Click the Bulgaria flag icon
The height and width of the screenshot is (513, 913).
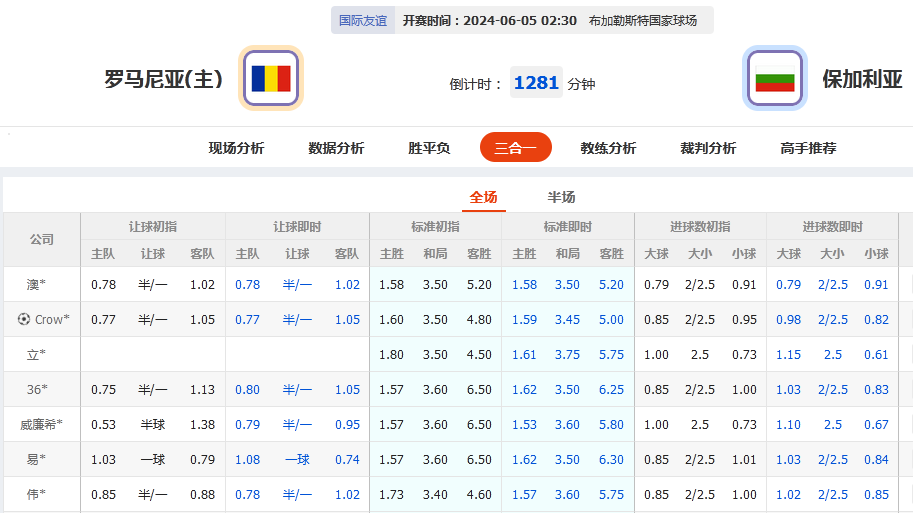(x=774, y=78)
